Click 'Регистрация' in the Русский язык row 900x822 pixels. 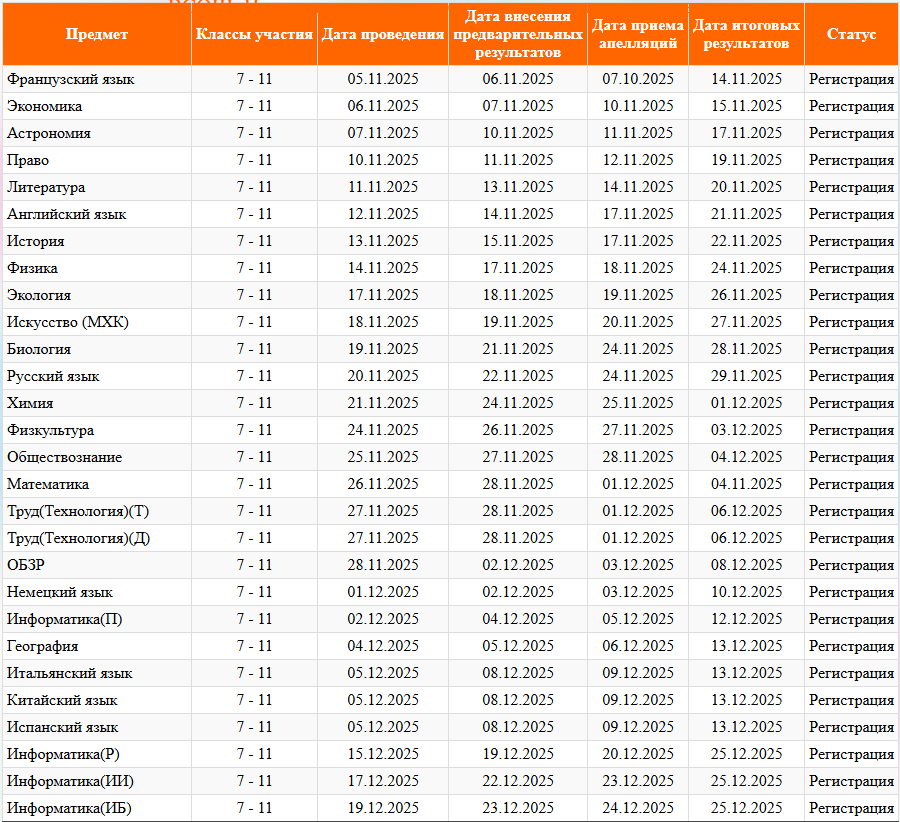(x=851, y=376)
